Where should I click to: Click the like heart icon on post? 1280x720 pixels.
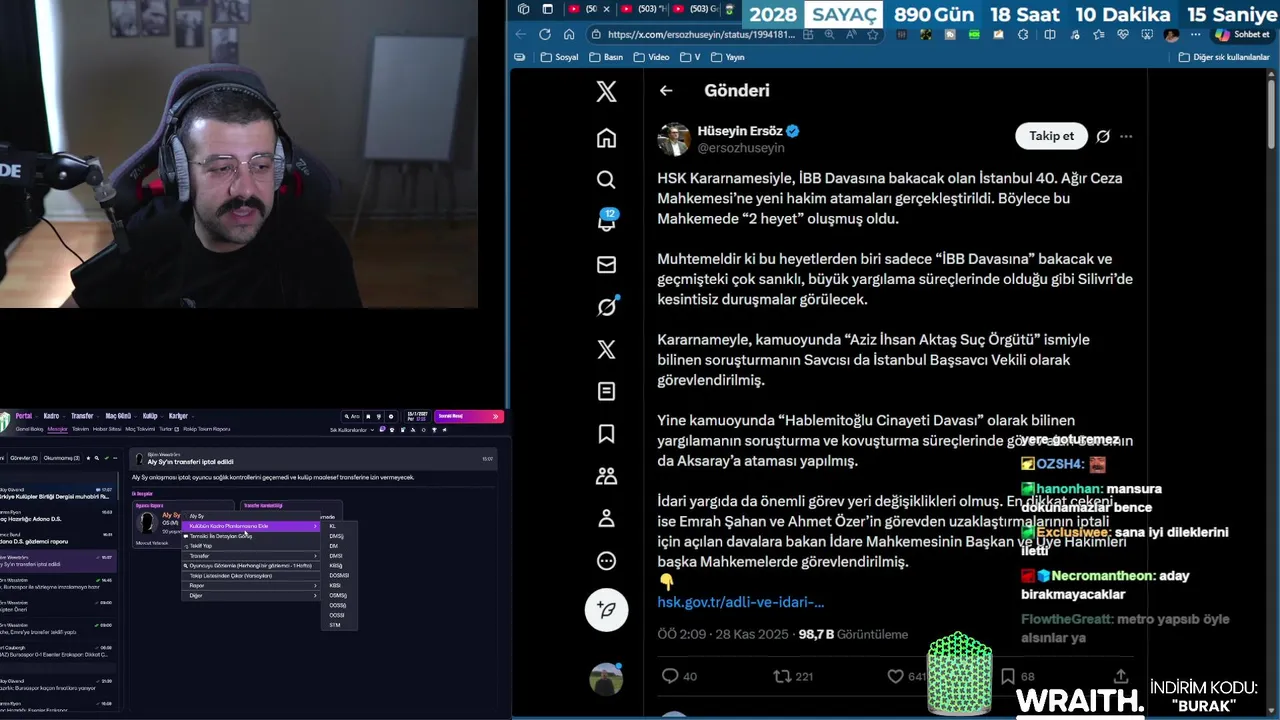click(896, 676)
